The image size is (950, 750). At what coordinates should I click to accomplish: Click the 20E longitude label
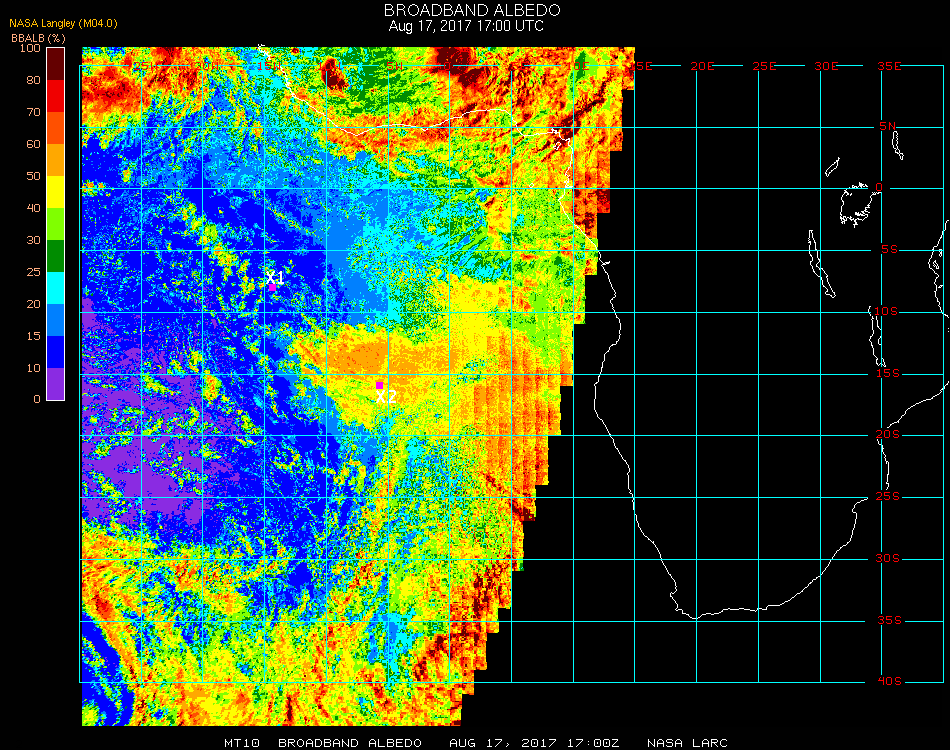pyautogui.click(x=702, y=66)
